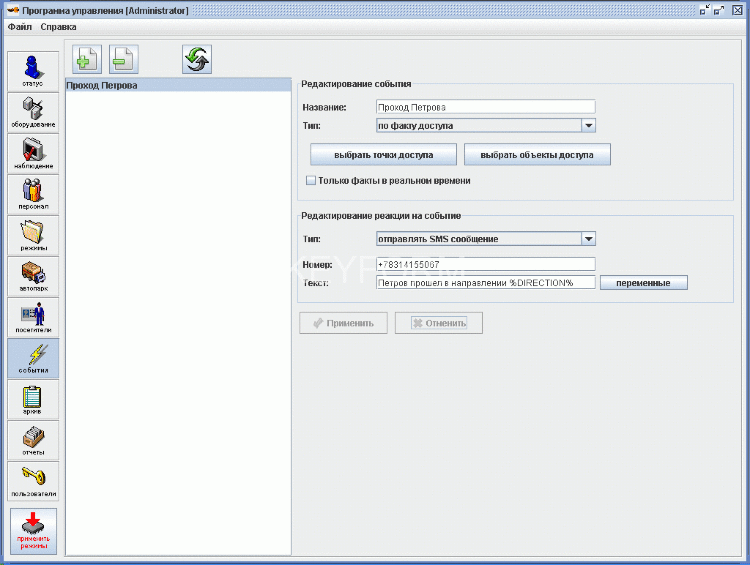Open the персонал section

(x=33, y=194)
